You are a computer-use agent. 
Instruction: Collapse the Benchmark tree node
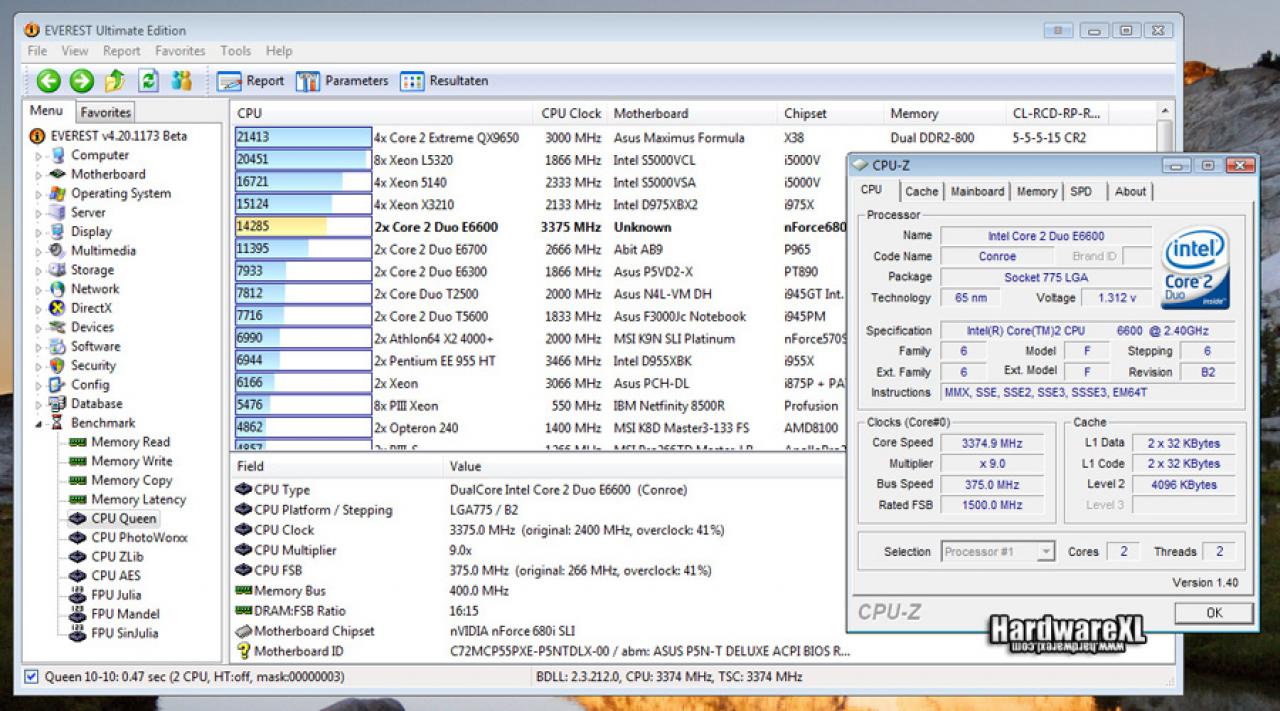click(40, 424)
